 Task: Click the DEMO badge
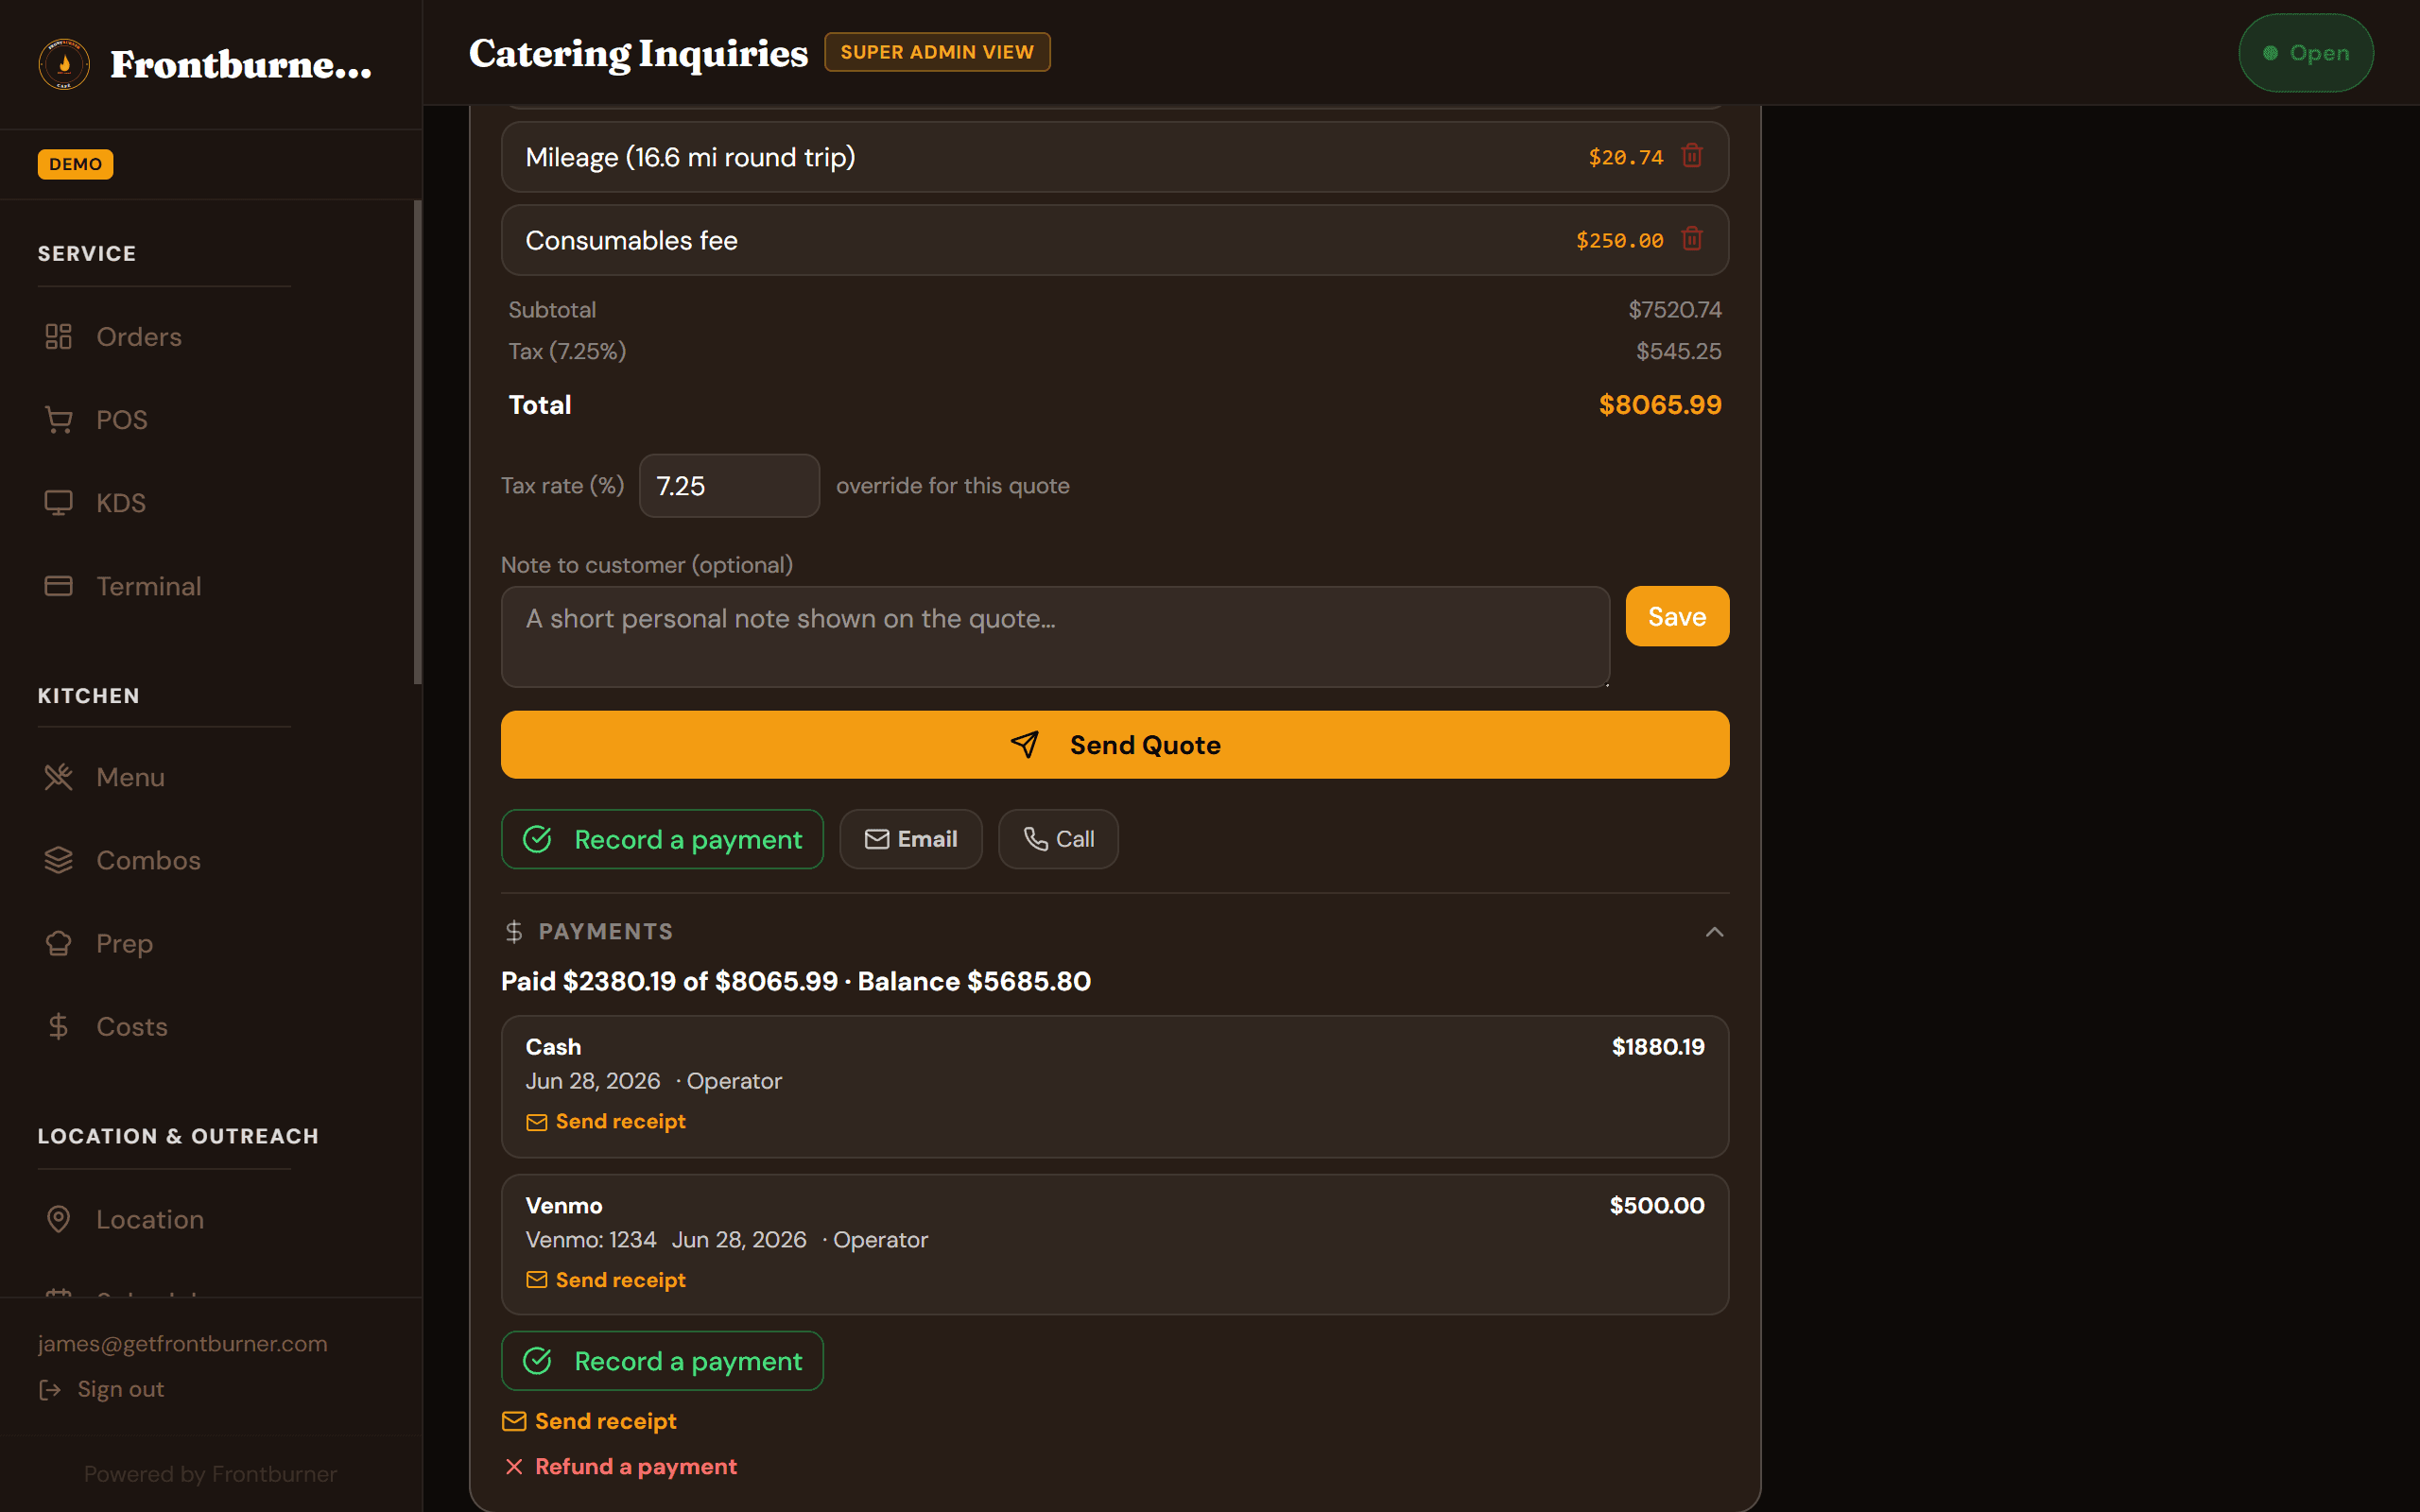(75, 164)
